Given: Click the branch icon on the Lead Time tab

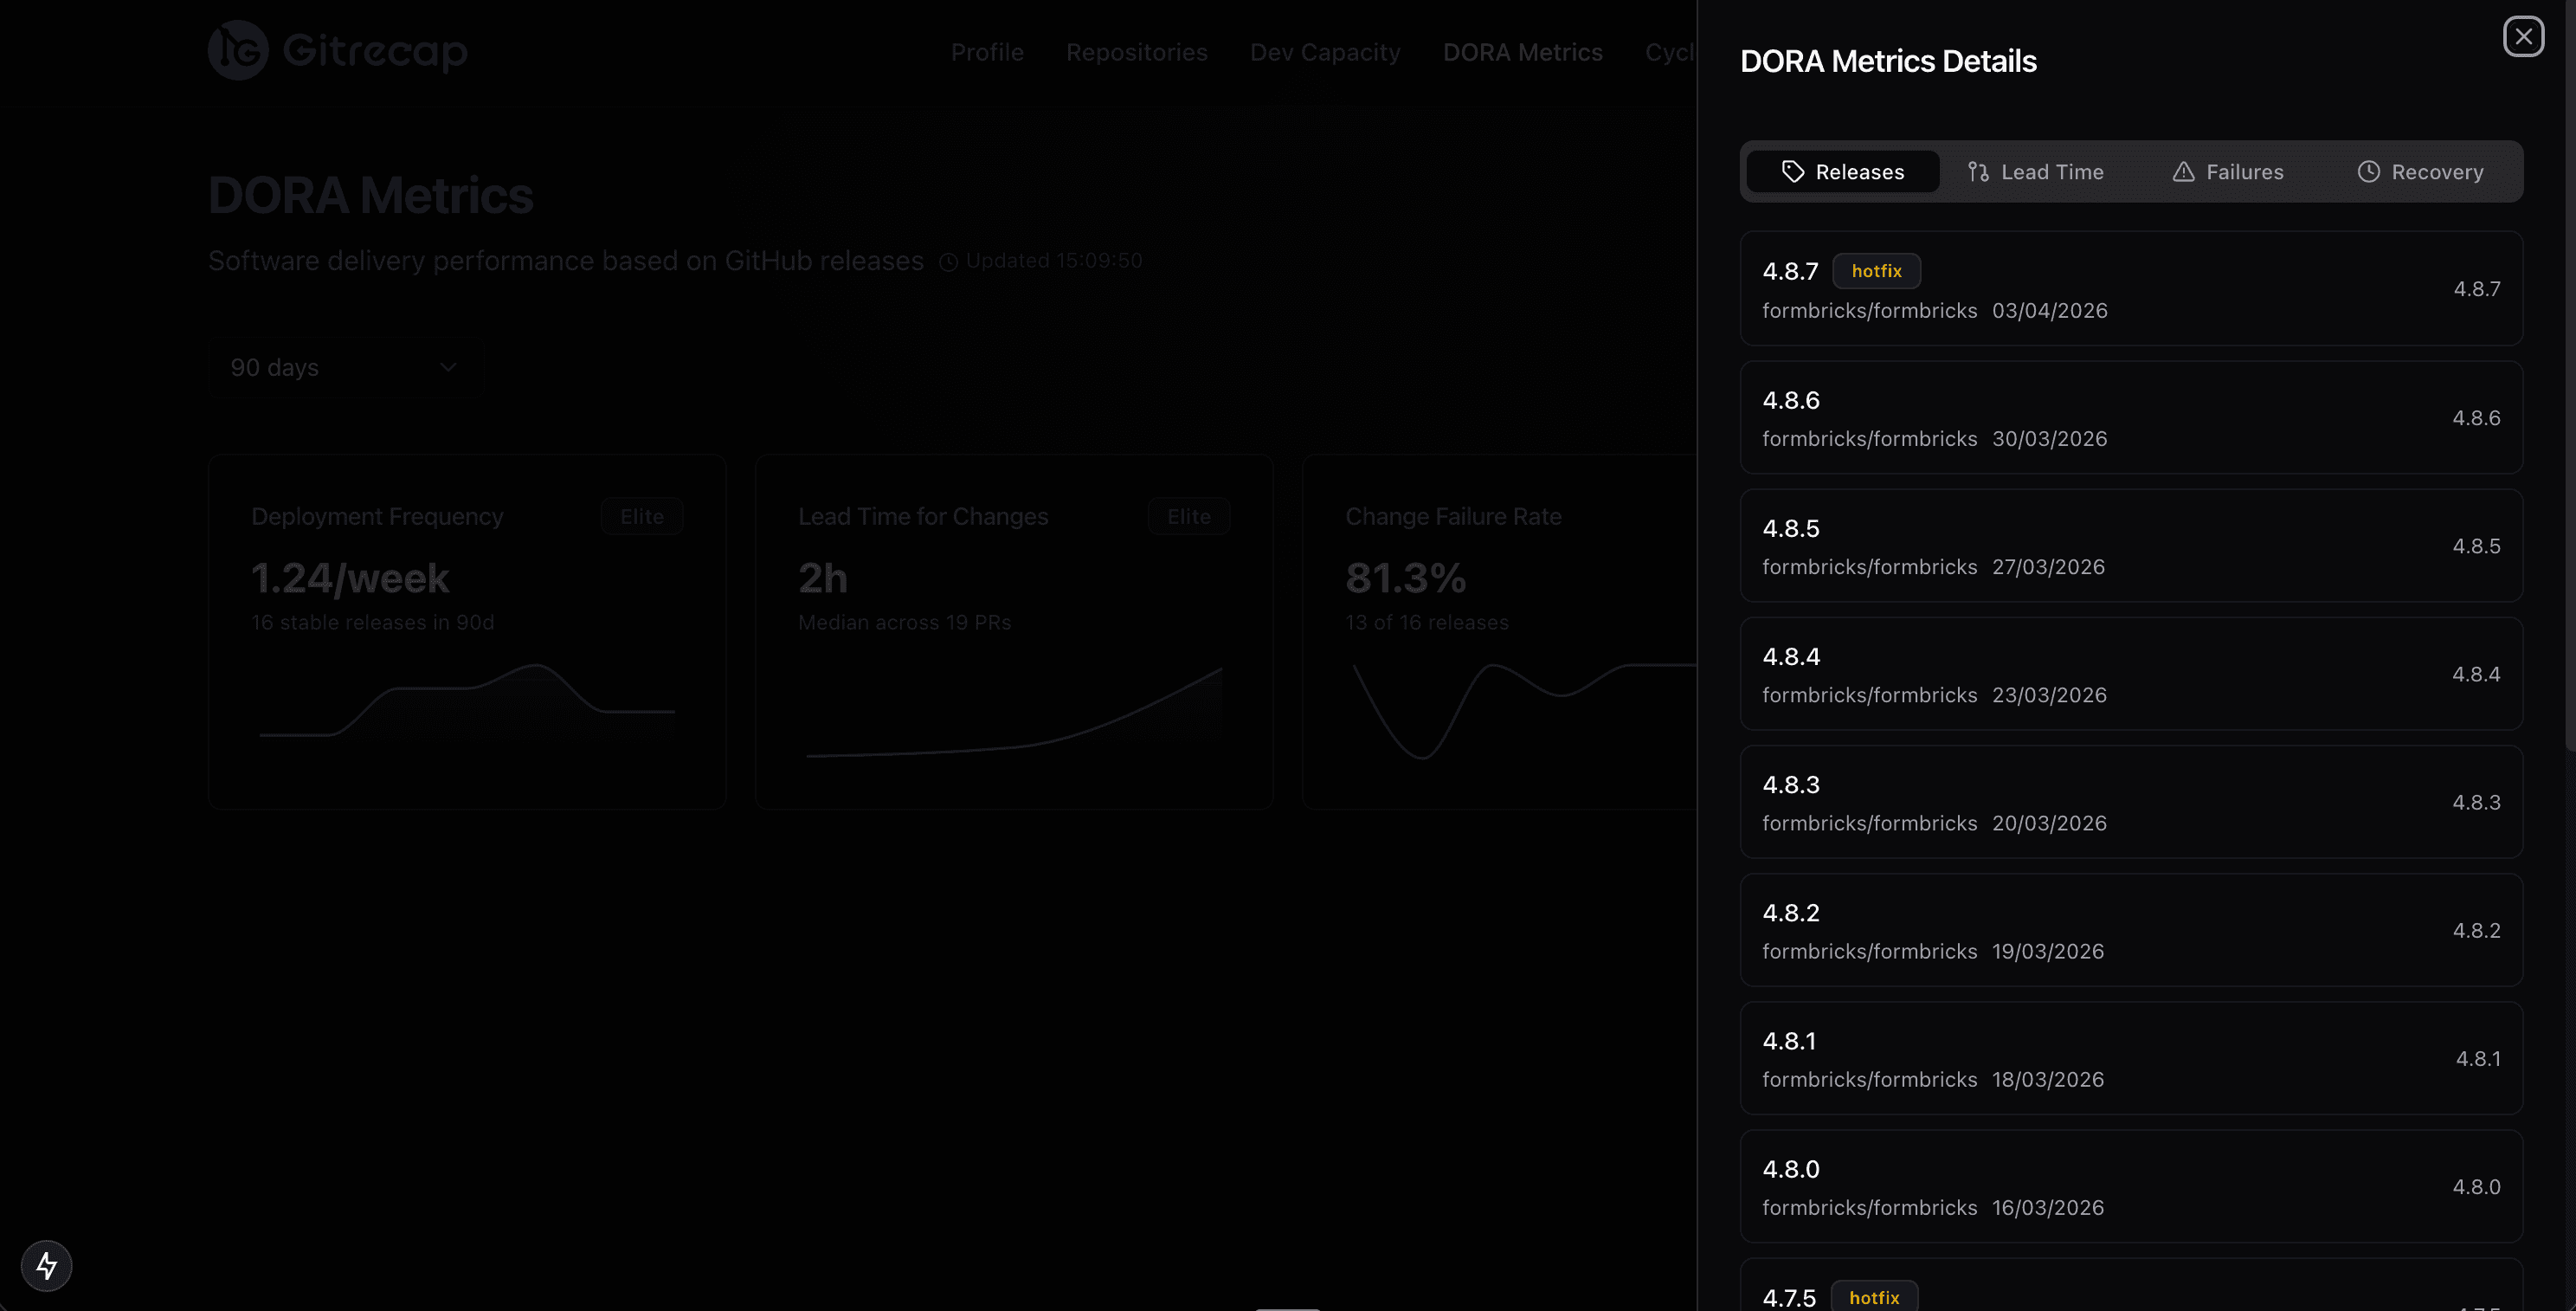Looking at the screenshot, I should pyautogui.click(x=1978, y=171).
